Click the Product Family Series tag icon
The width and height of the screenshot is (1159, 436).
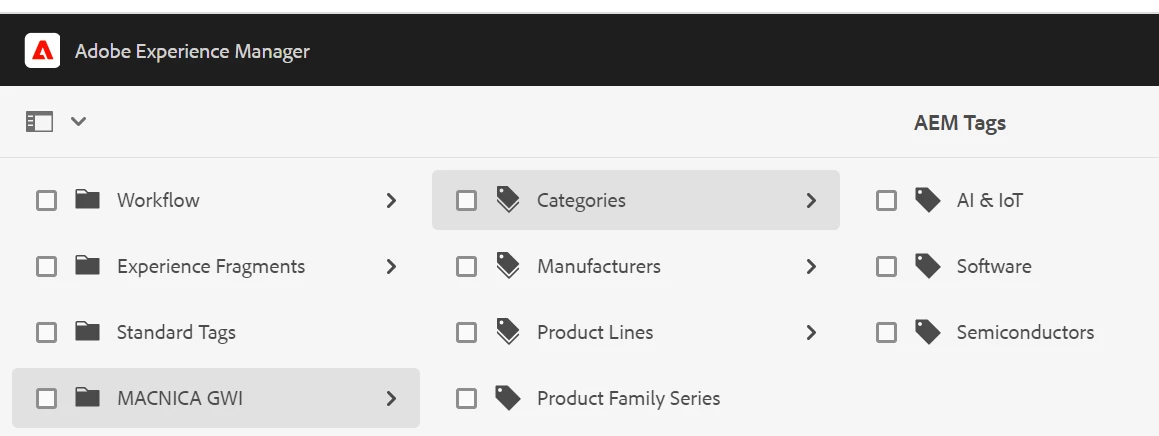[x=508, y=398]
